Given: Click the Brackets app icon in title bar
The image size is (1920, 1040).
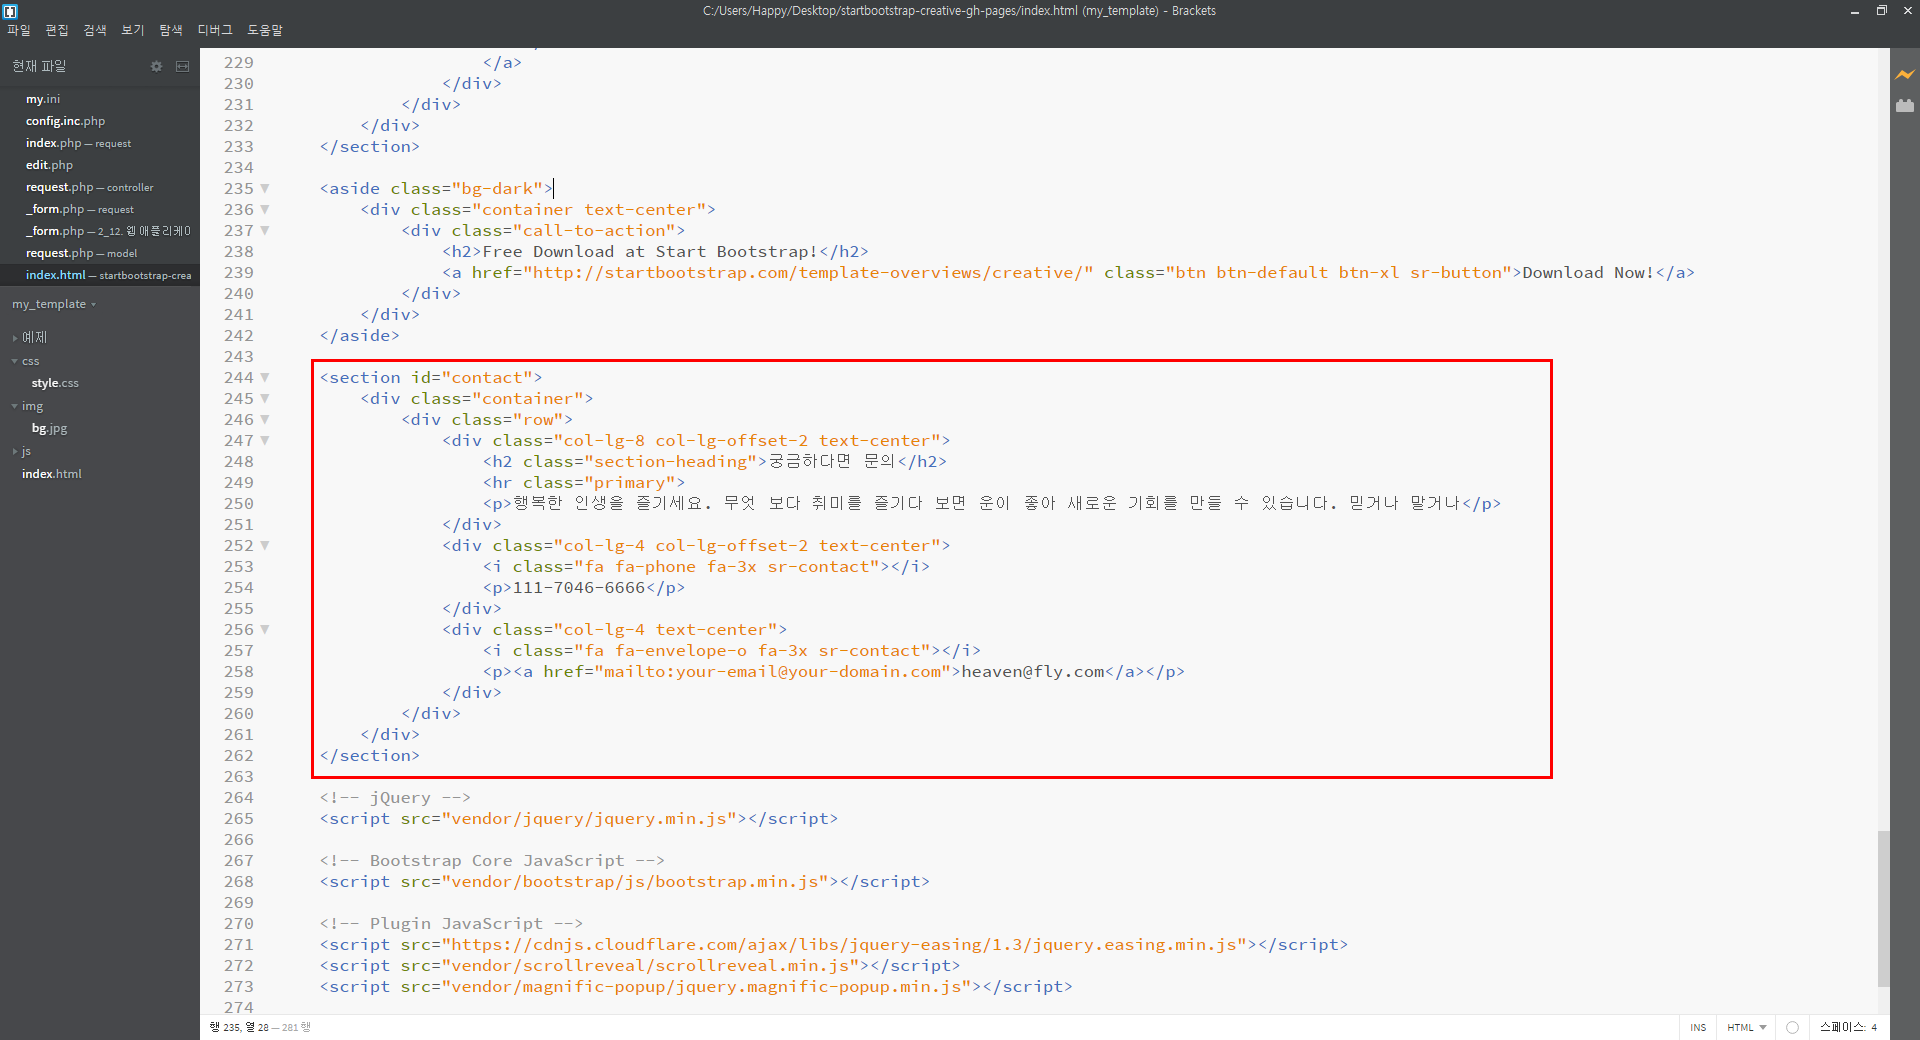Looking at the screenshot, I should (10, 11).
